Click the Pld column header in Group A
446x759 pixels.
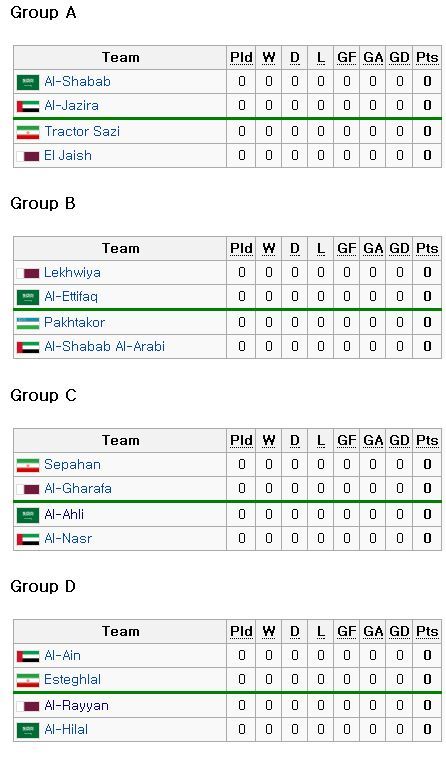pos(241,58)
